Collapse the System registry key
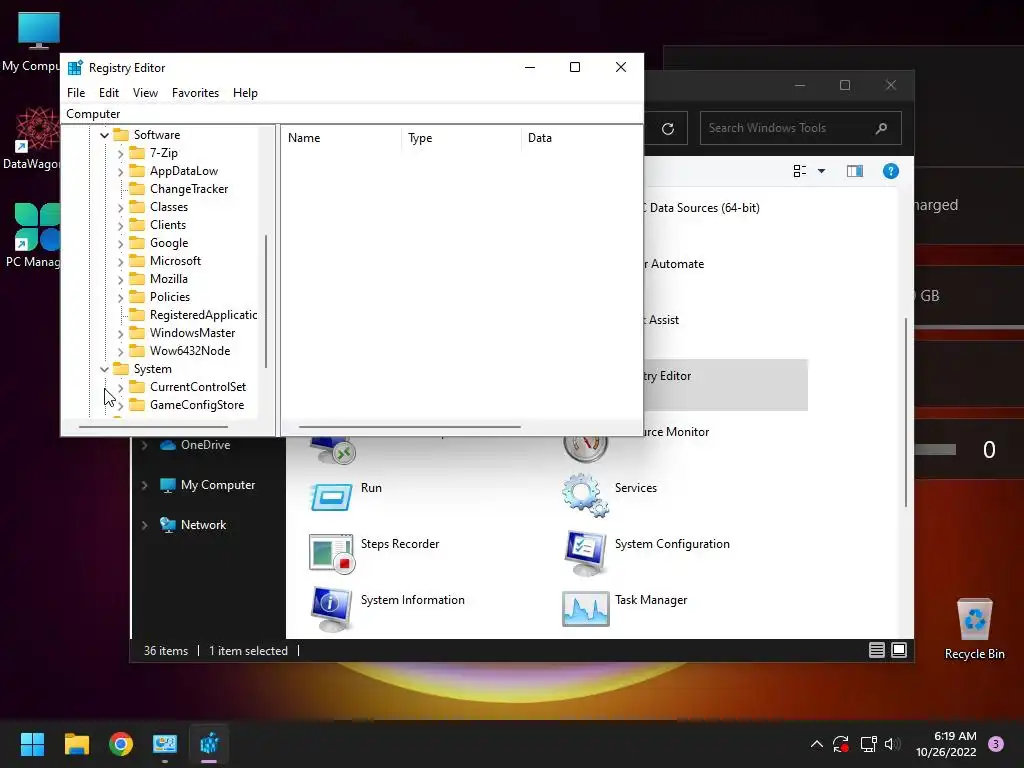The image size is (1024, 768). point(104,369)
